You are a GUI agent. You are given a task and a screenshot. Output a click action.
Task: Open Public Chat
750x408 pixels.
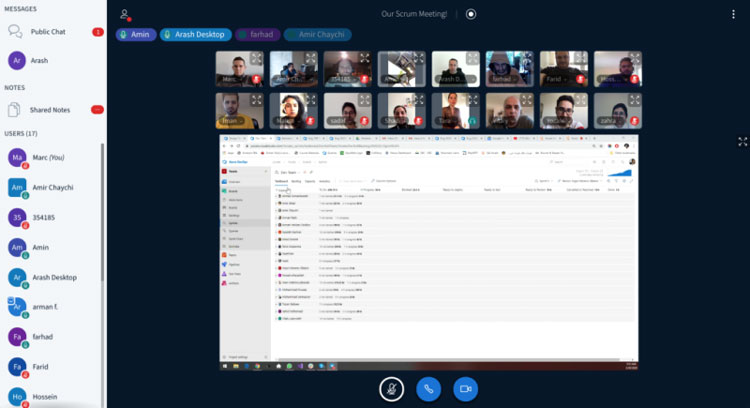tap(48, 32)
